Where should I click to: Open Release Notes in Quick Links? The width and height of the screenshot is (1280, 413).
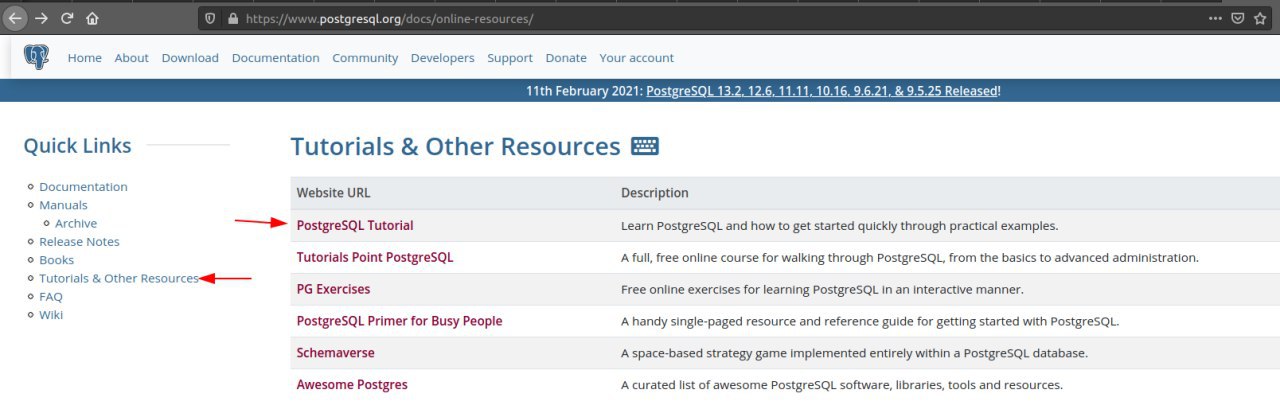coord(79,242)
